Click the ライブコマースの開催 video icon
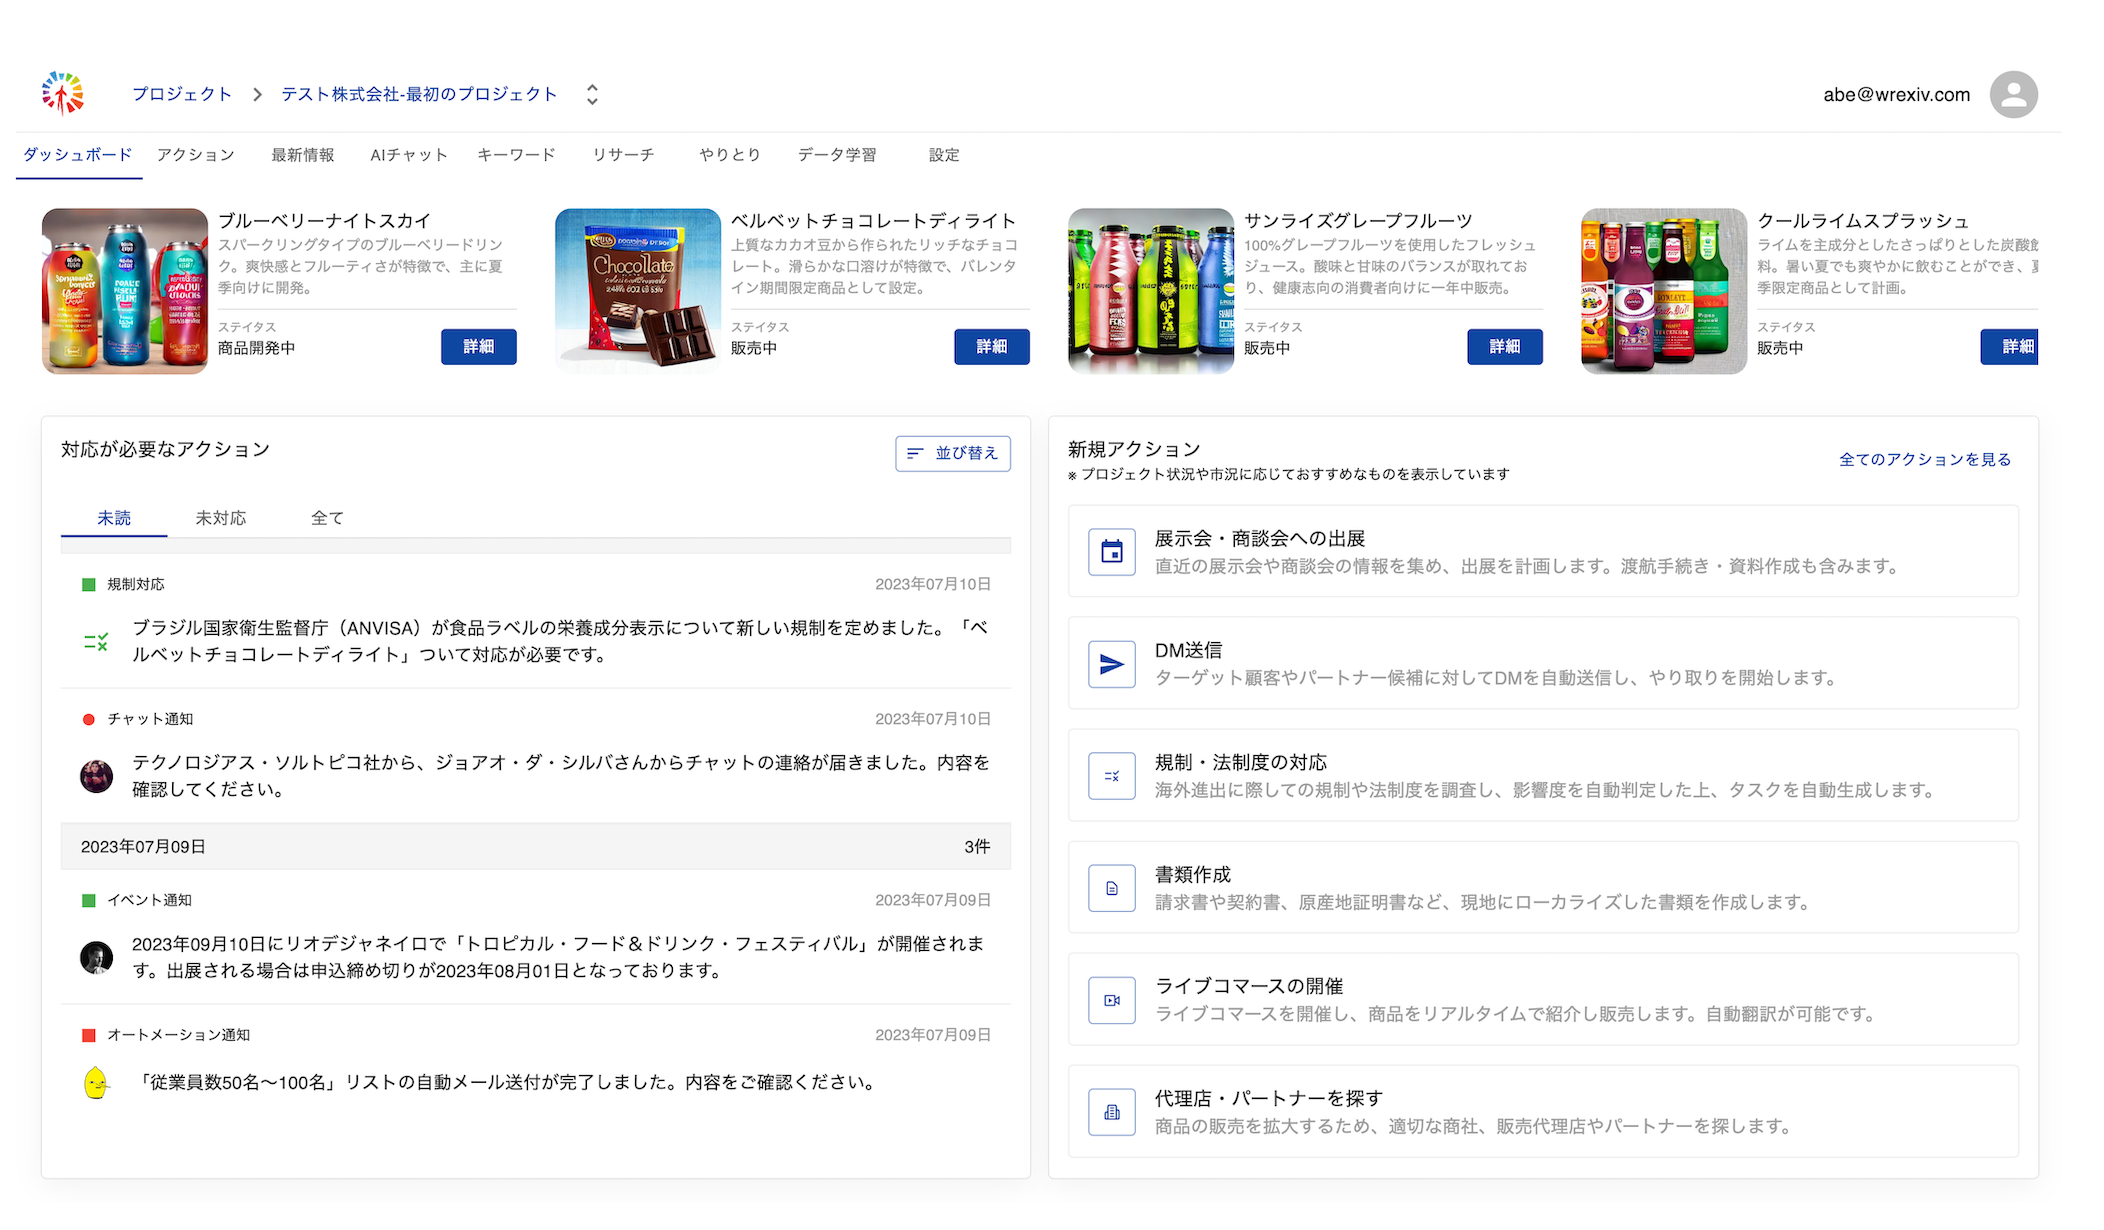Image resolution: width=2104 pixels, height=1230 pixels. (x=1111, y=1000)
